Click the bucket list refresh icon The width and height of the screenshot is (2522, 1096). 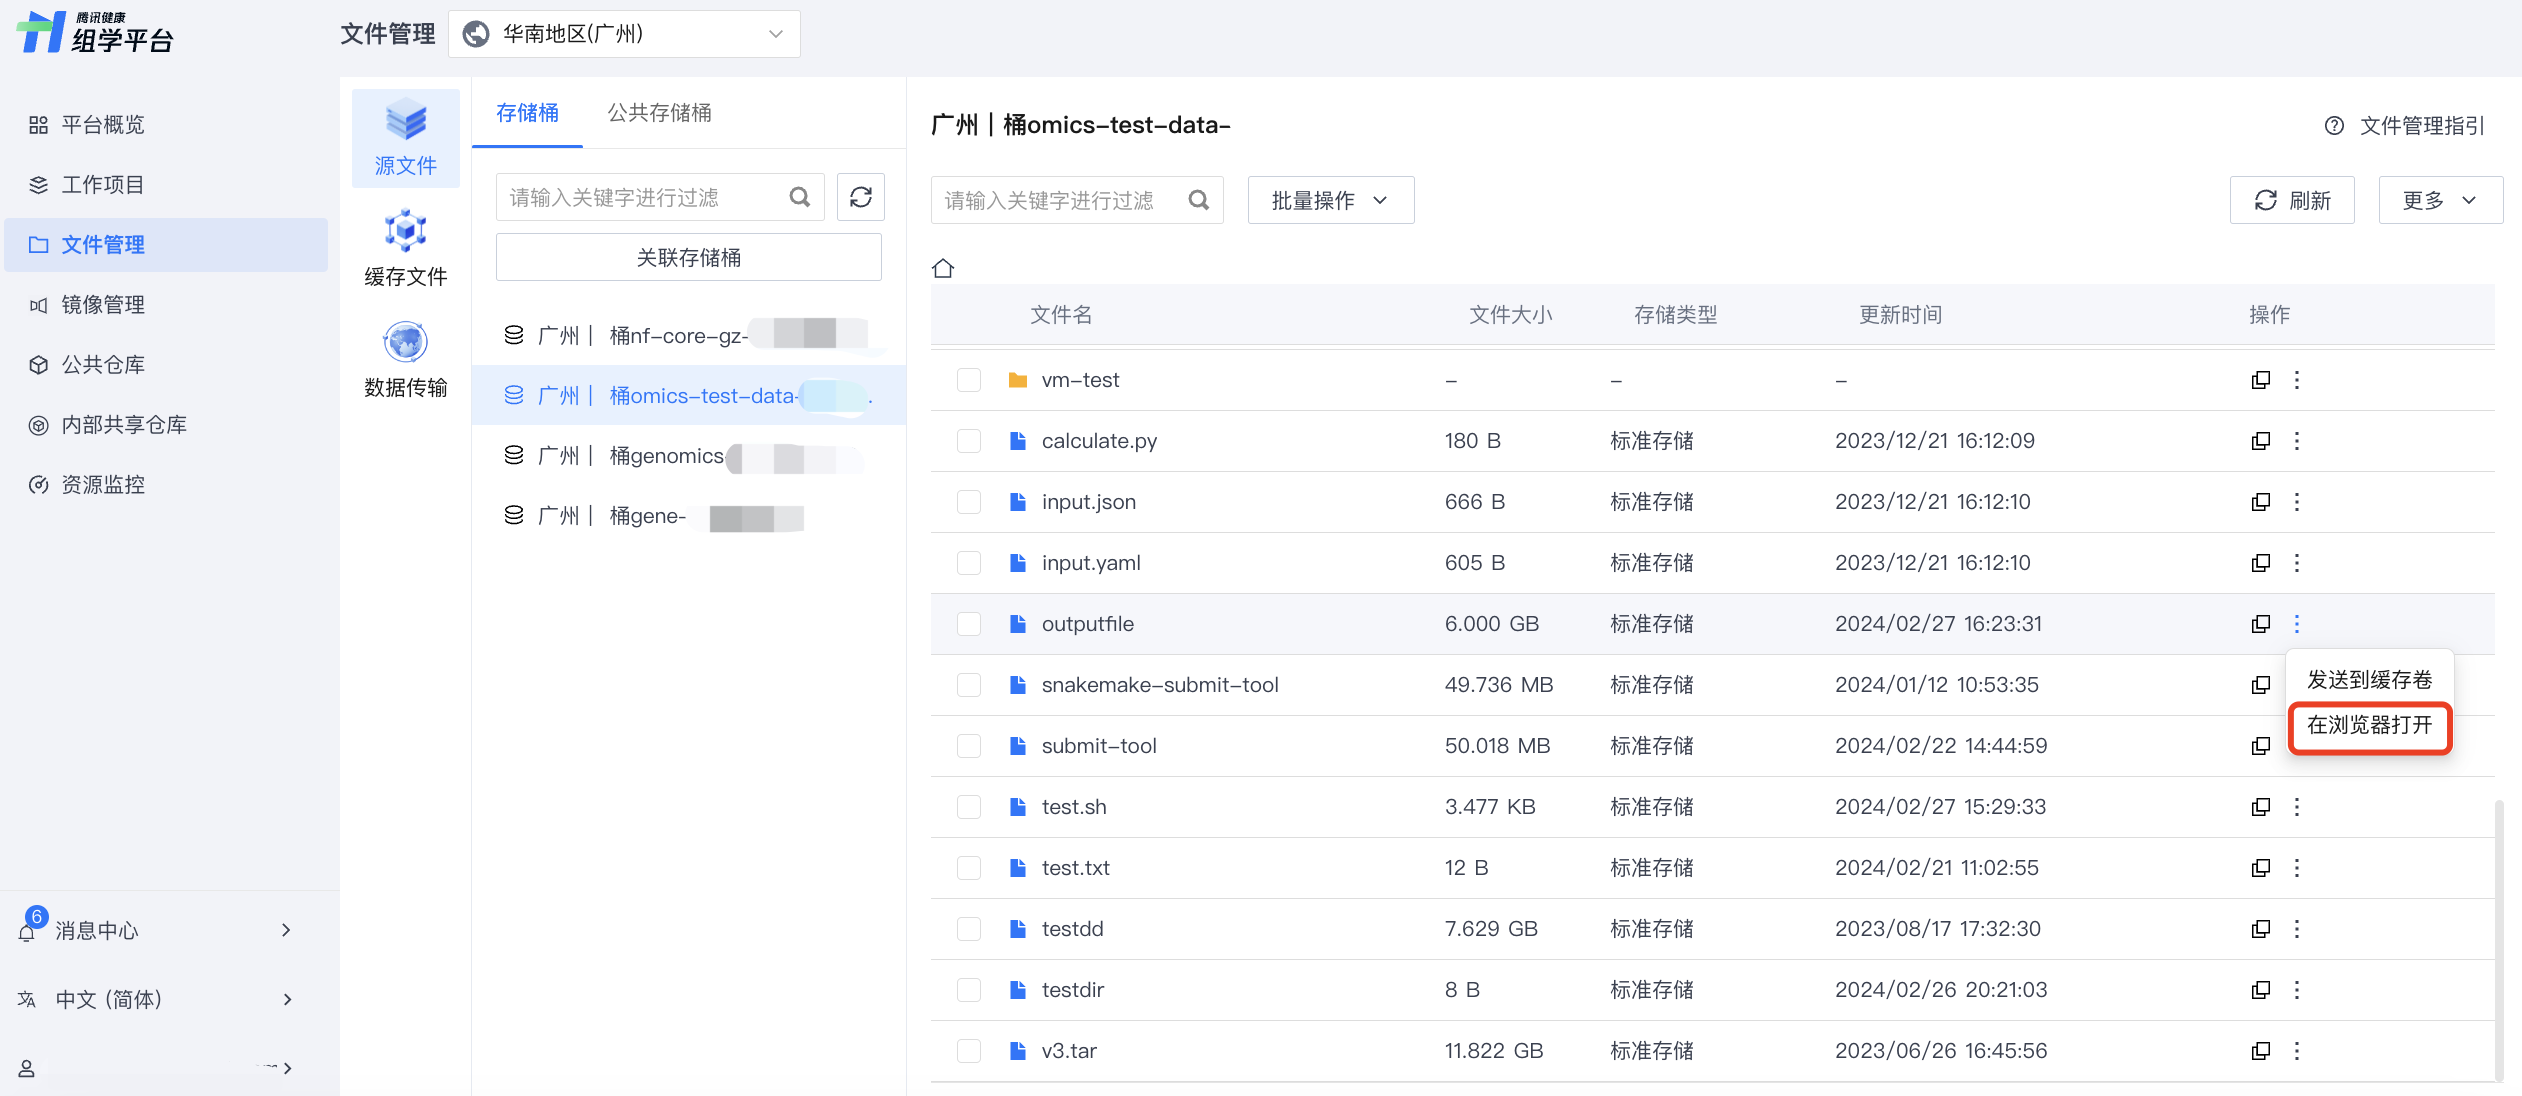pos(860,197)
